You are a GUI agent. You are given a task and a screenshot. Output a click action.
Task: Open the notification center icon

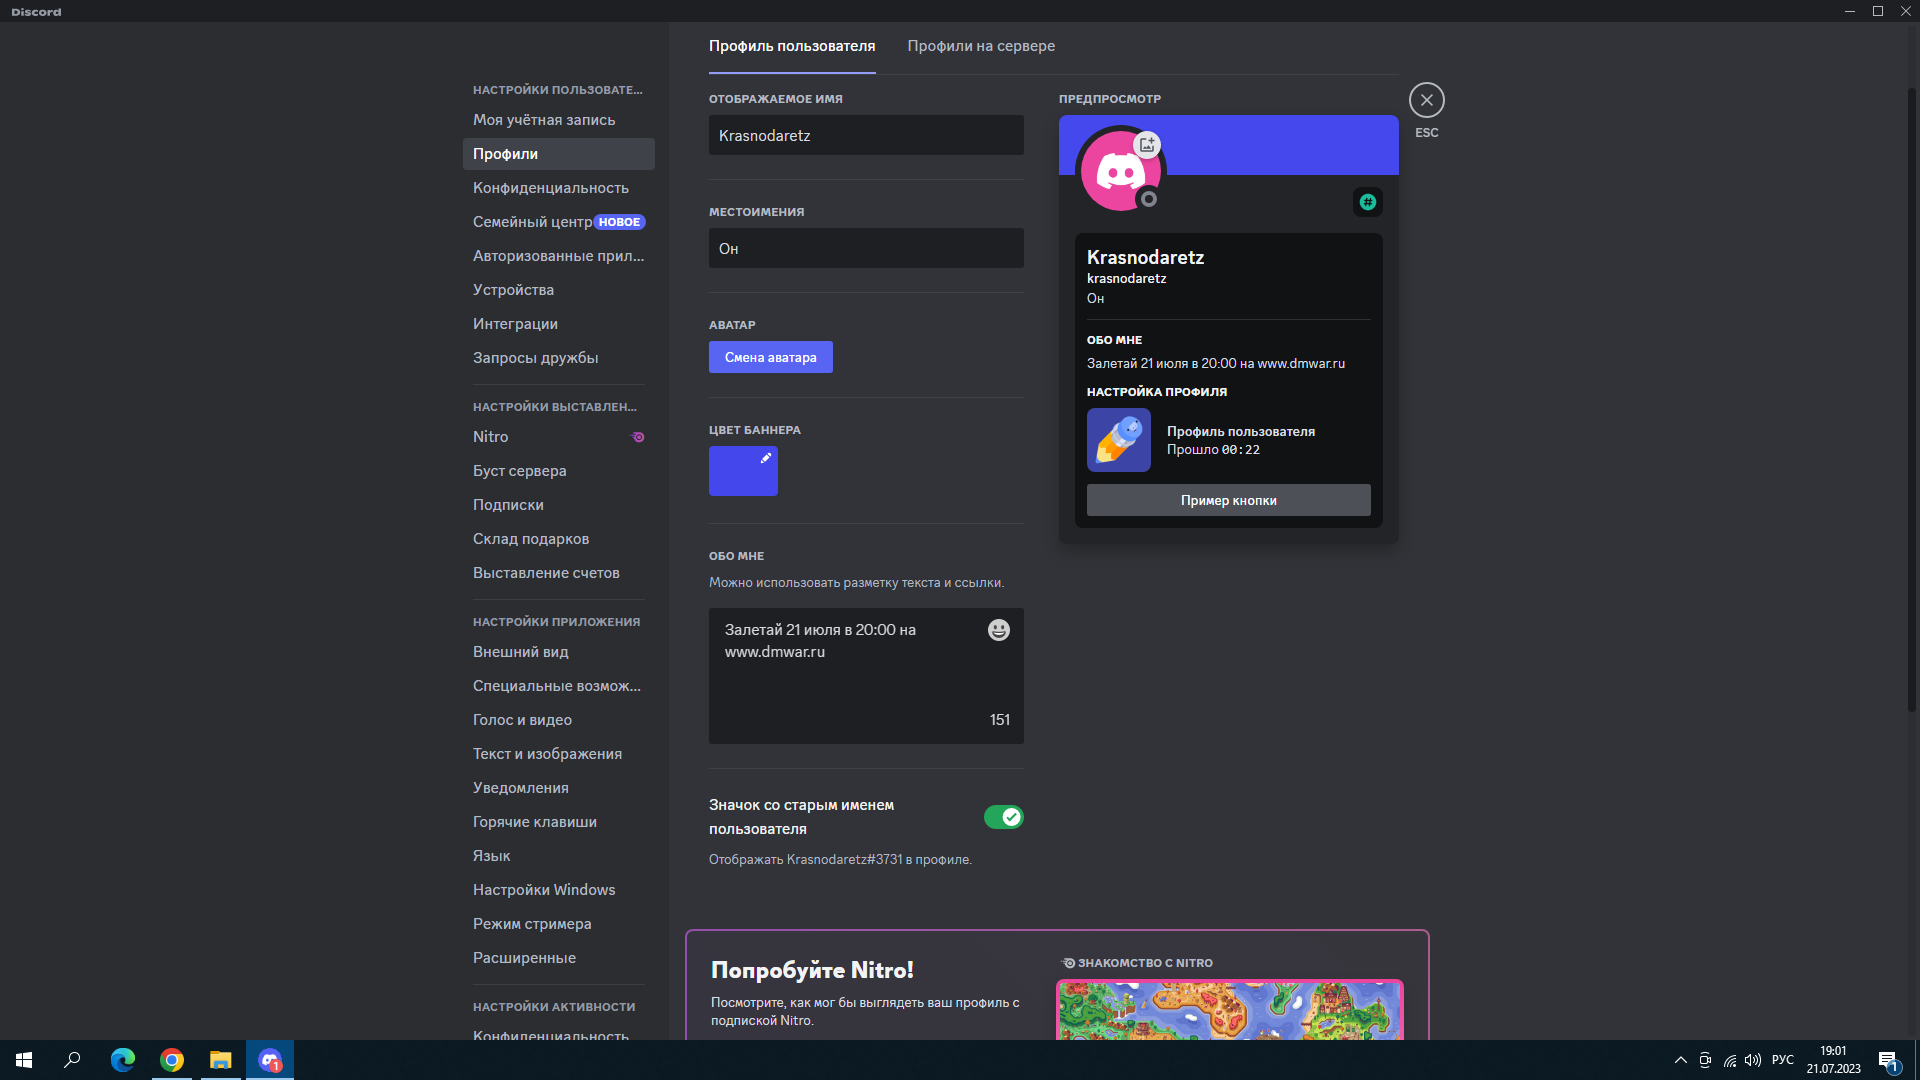click(x=1888, y=1060)
